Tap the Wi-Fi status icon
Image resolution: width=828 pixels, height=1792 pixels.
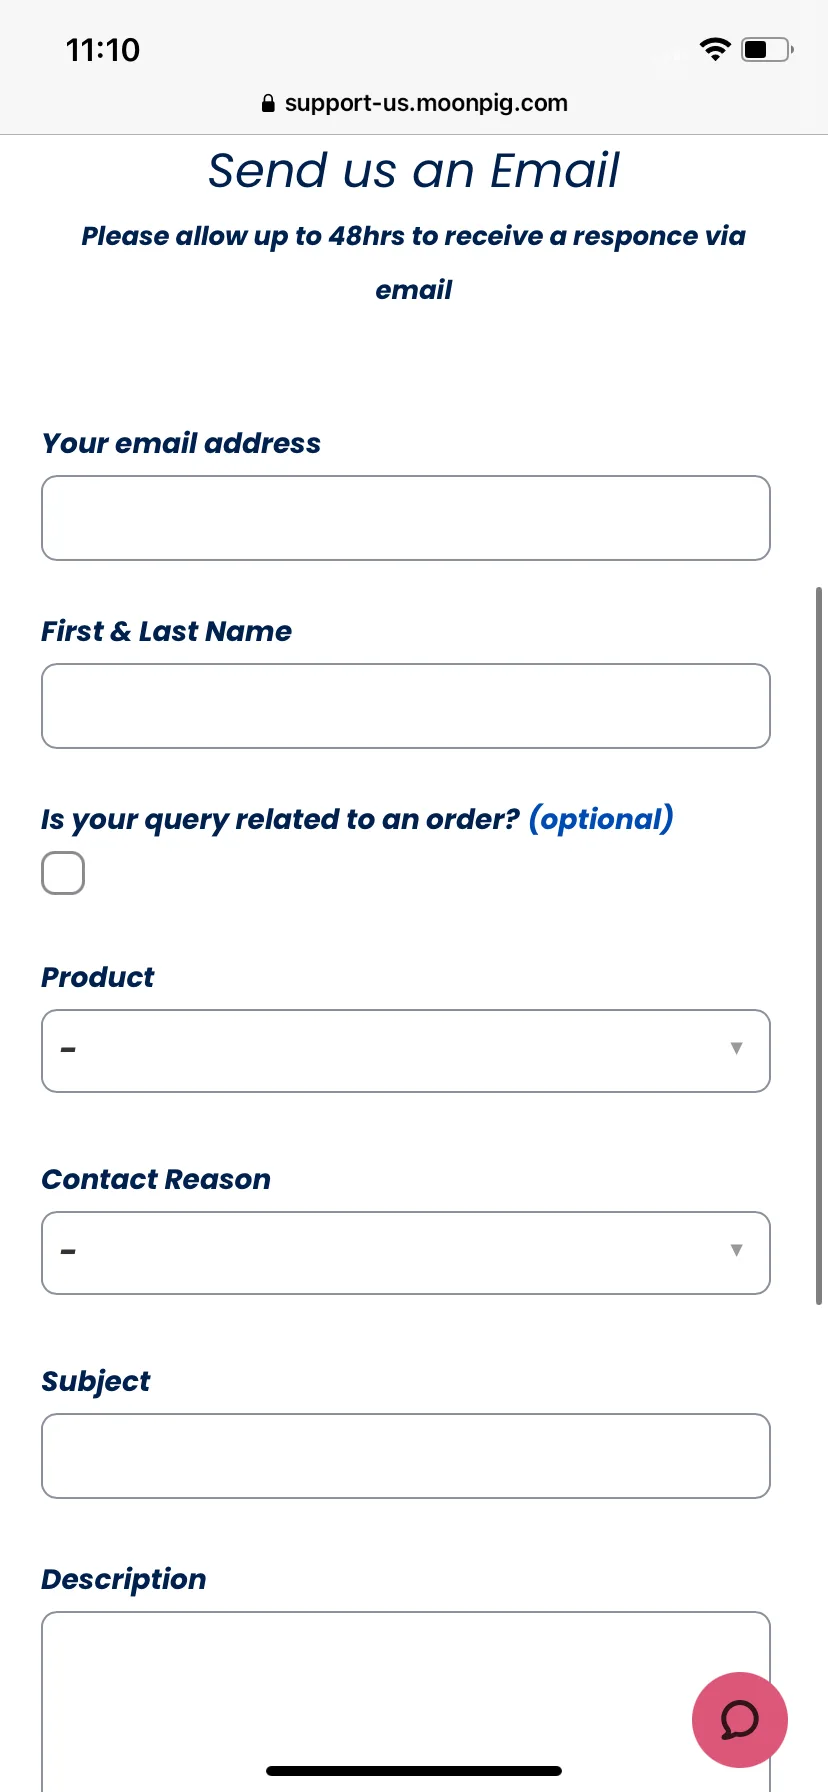715,49
